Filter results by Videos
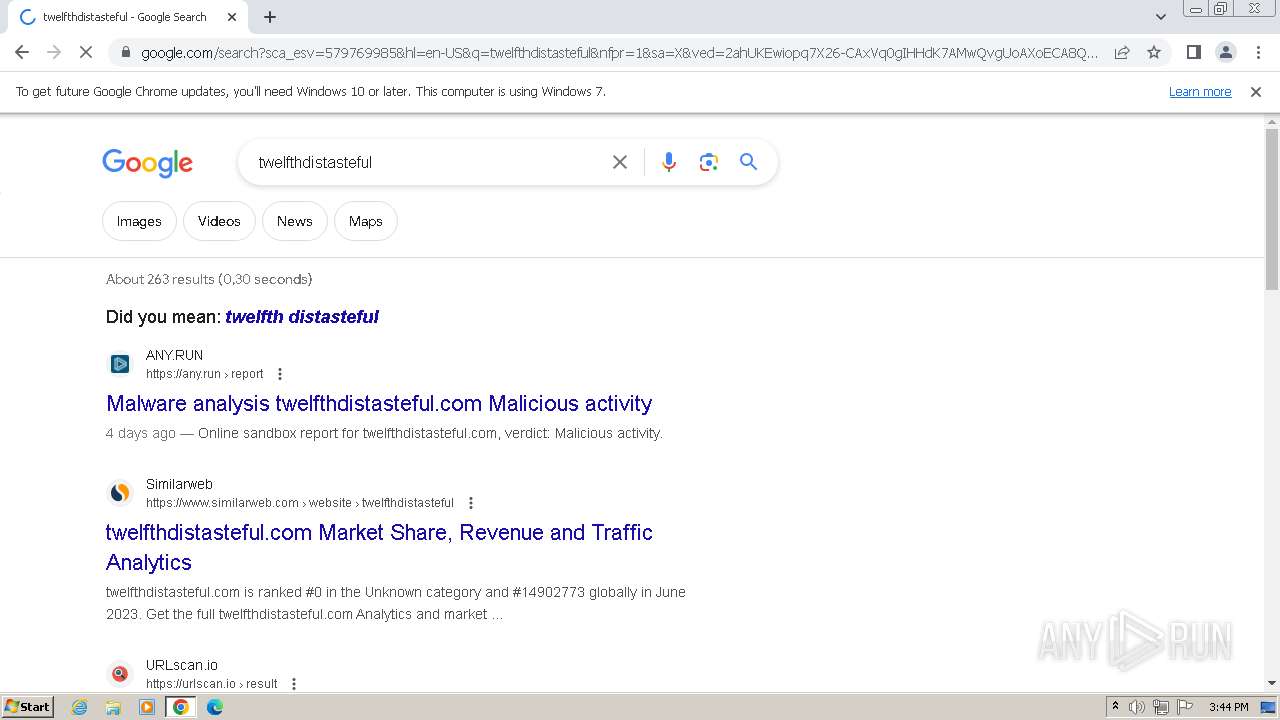This screenshot has height=720, width=1280. click(219, 221)
